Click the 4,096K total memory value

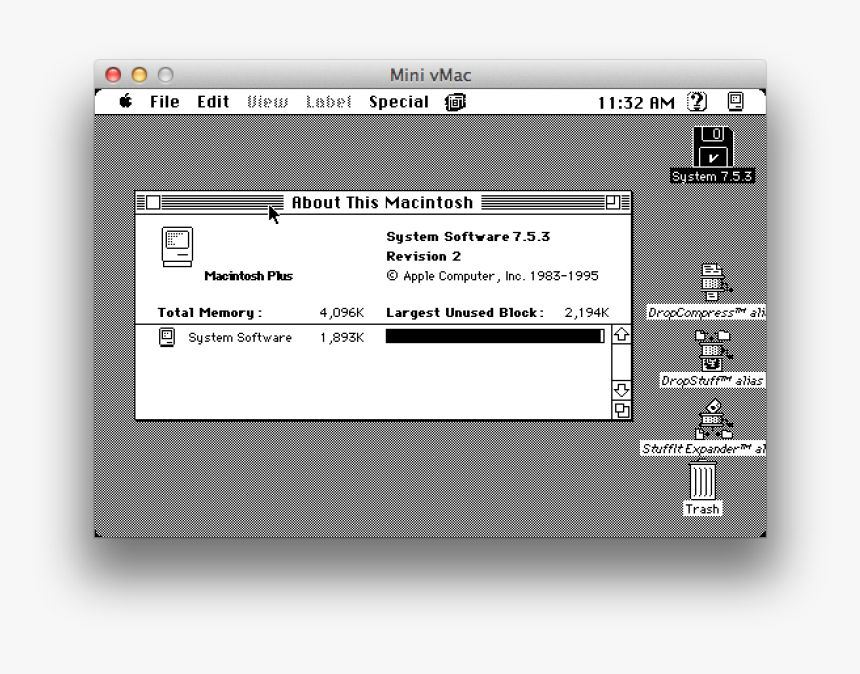click(341, 313)
